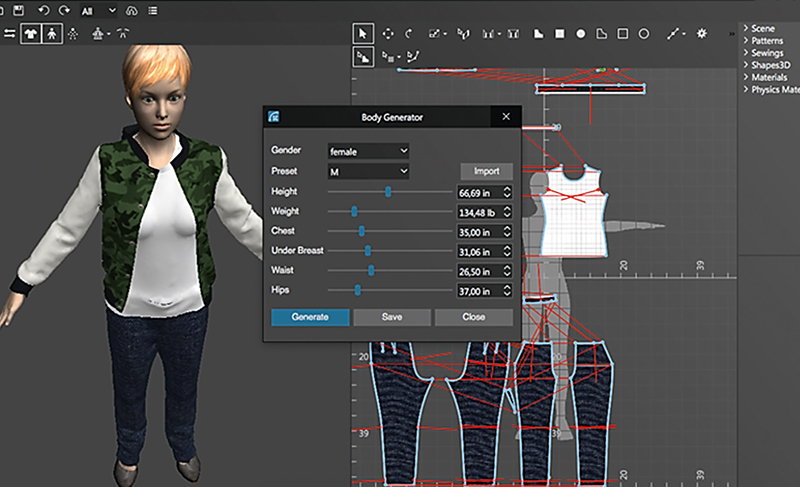Select the rotate tool
The height and width of the screenshot is (487, 800).
[409, 34]
